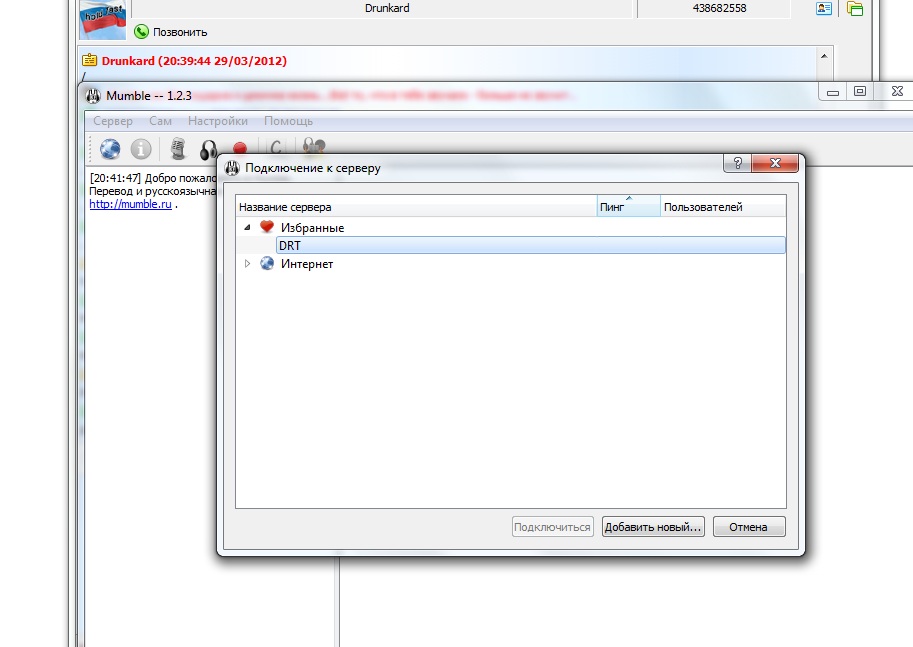Open the Настройки menu
The height and width of the screenshot is (647, 913).
click(x=218, y=121)
